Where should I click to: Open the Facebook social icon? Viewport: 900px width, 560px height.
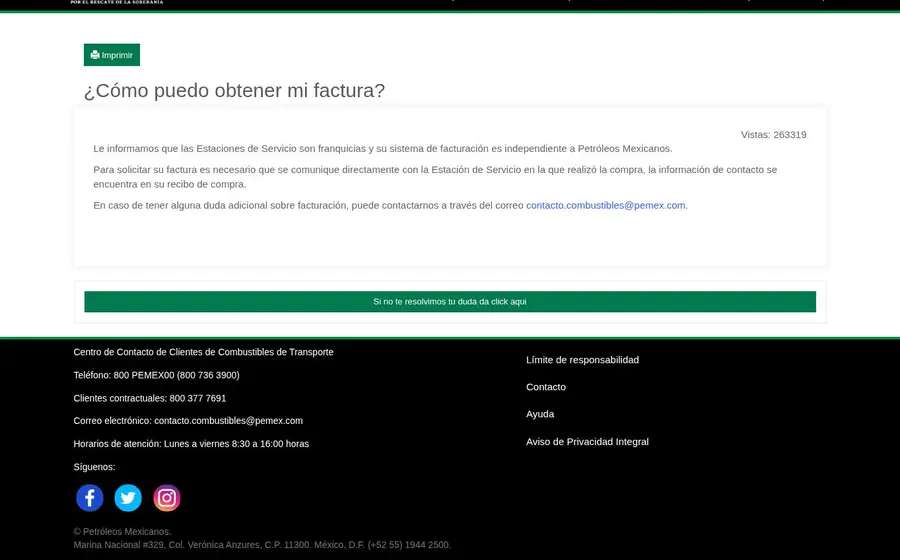[x=90, y=498]
